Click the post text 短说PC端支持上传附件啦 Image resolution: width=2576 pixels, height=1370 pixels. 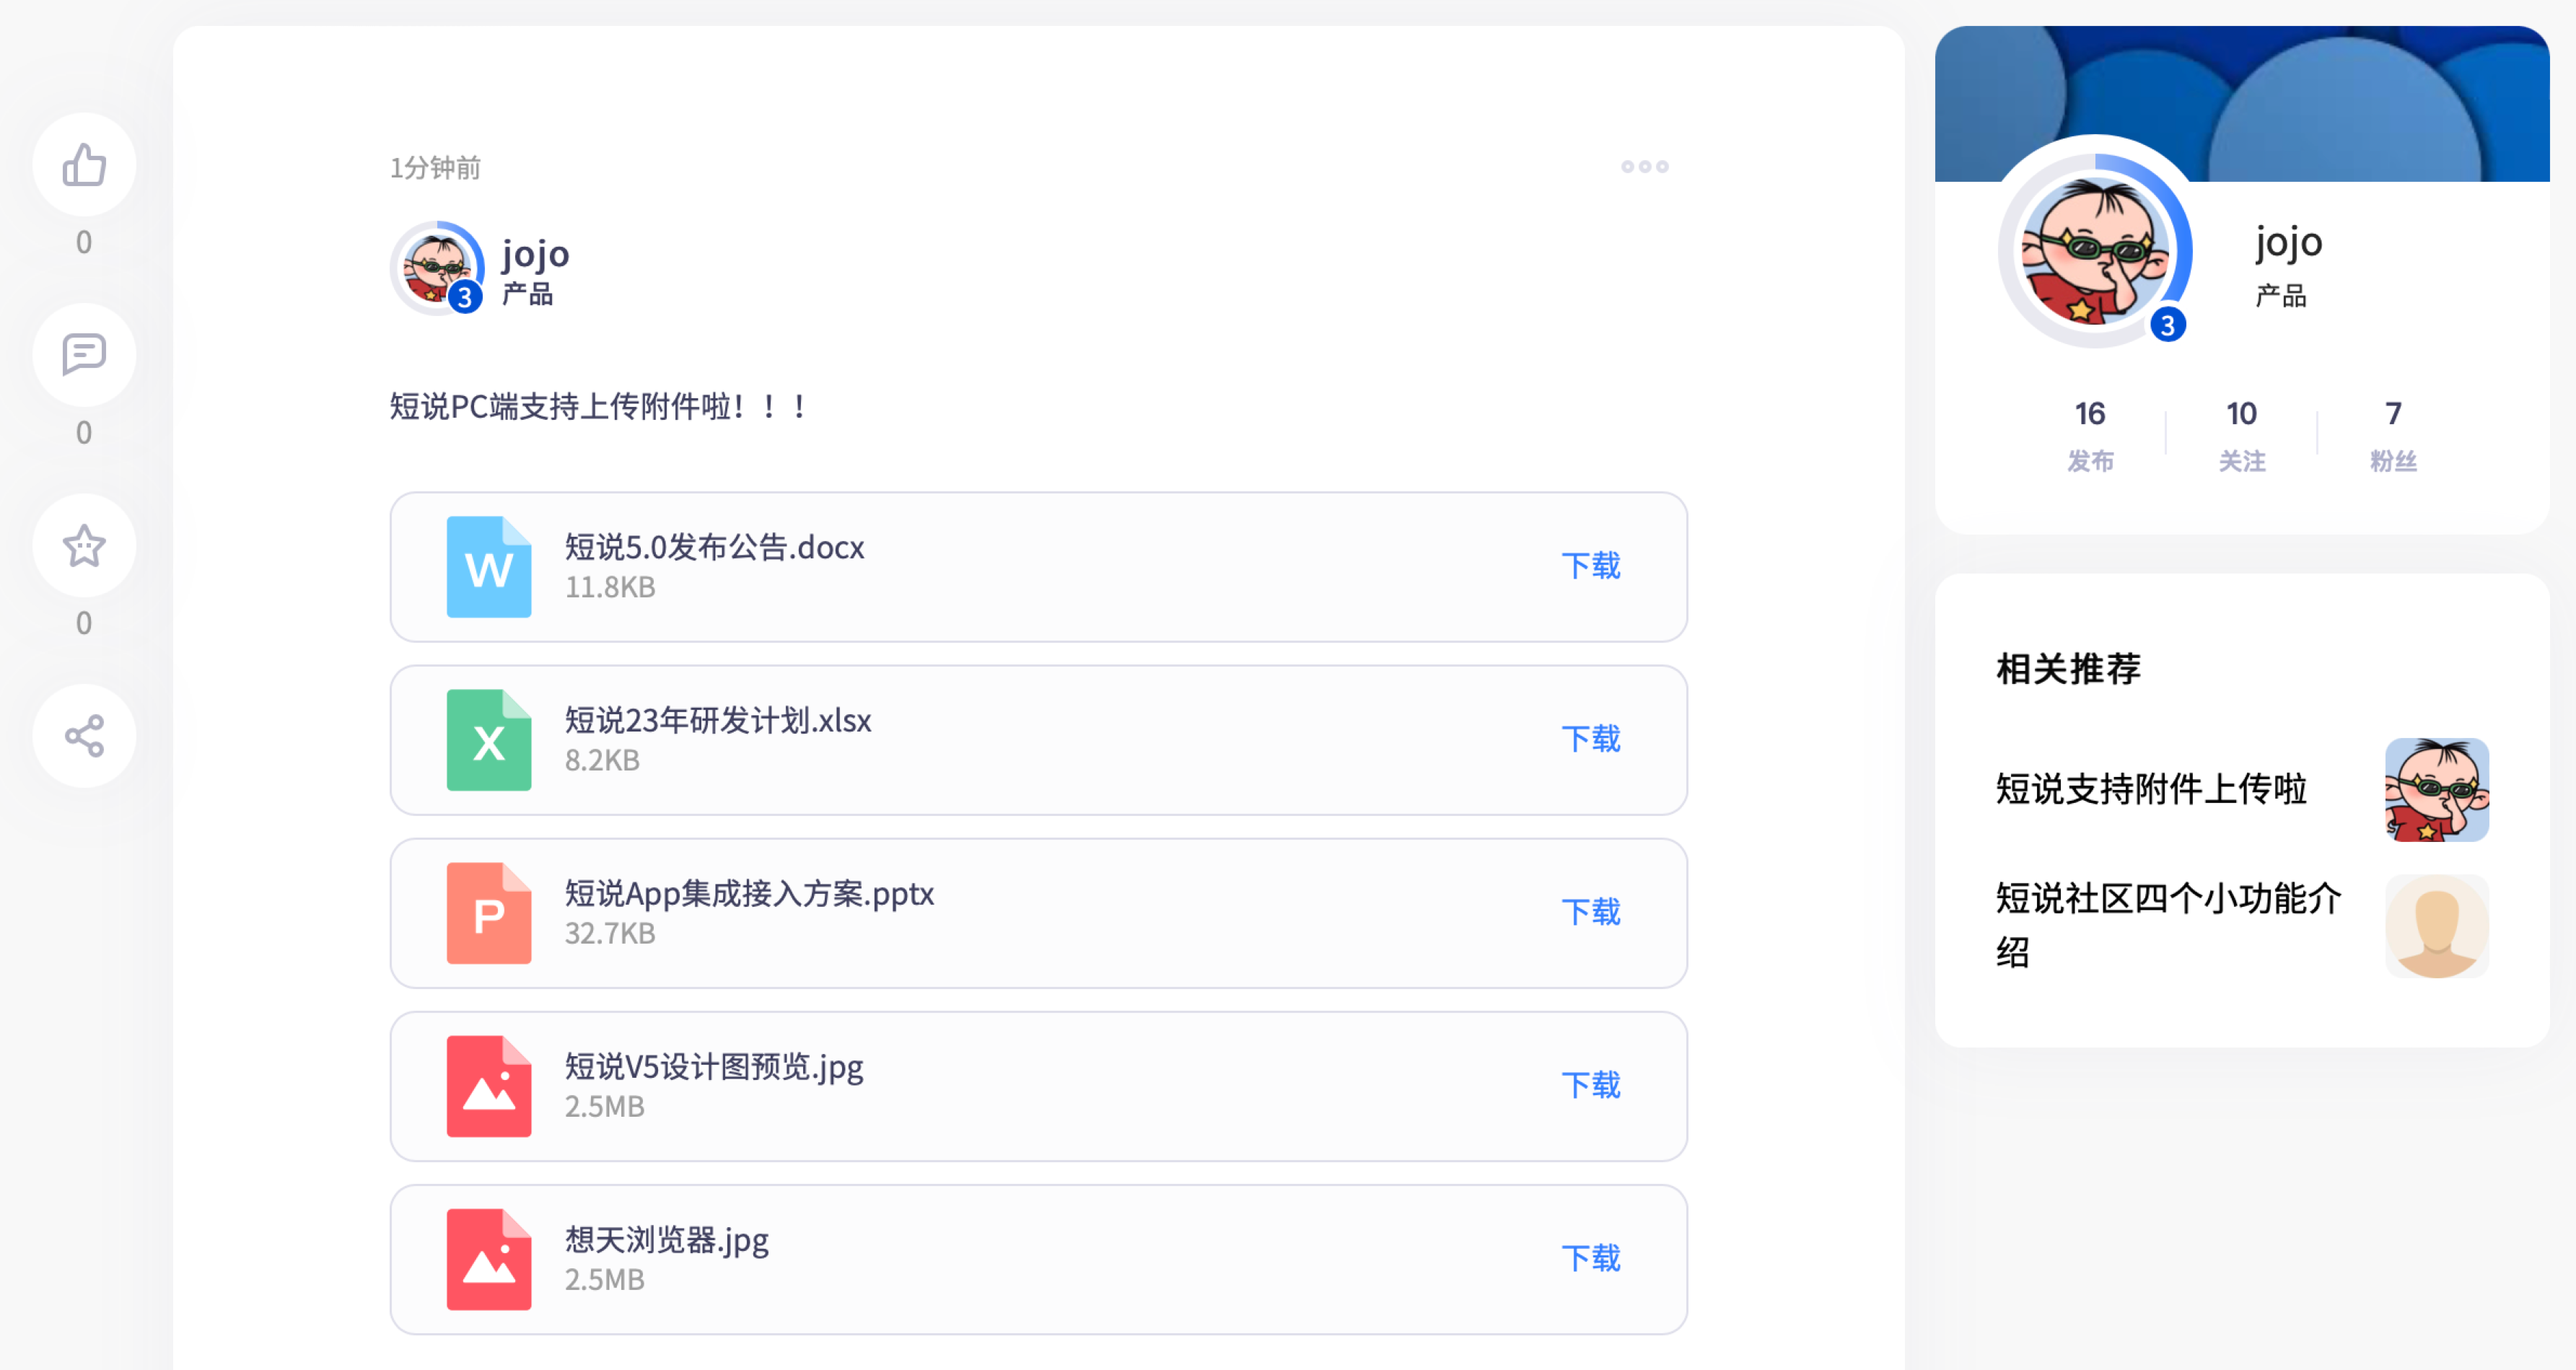598,407
